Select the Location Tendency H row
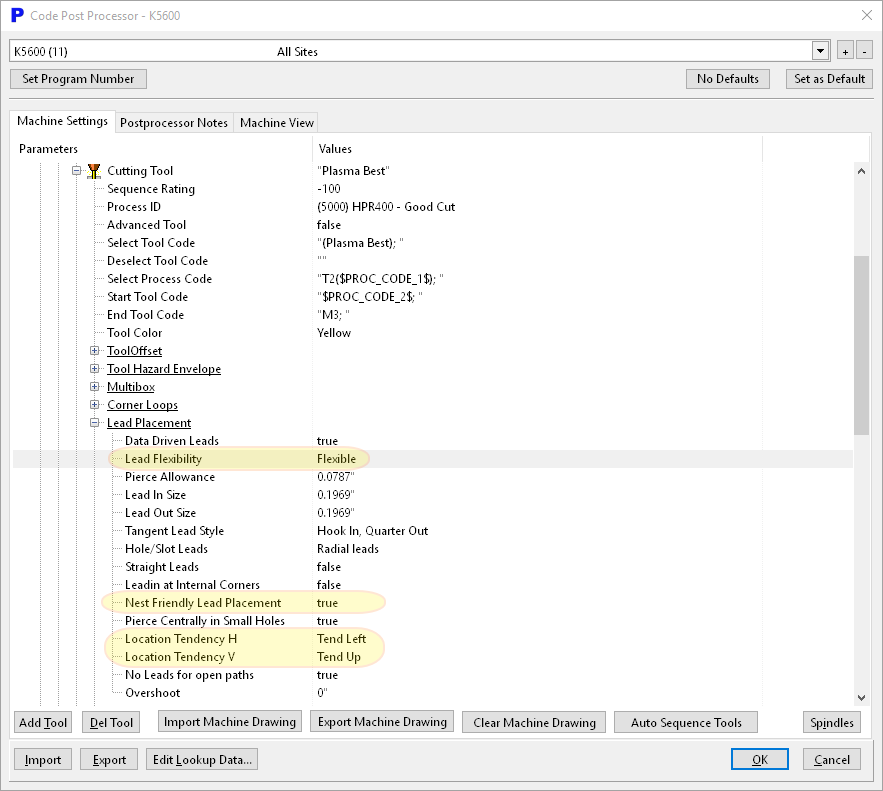883x791 pixels. 432,639
